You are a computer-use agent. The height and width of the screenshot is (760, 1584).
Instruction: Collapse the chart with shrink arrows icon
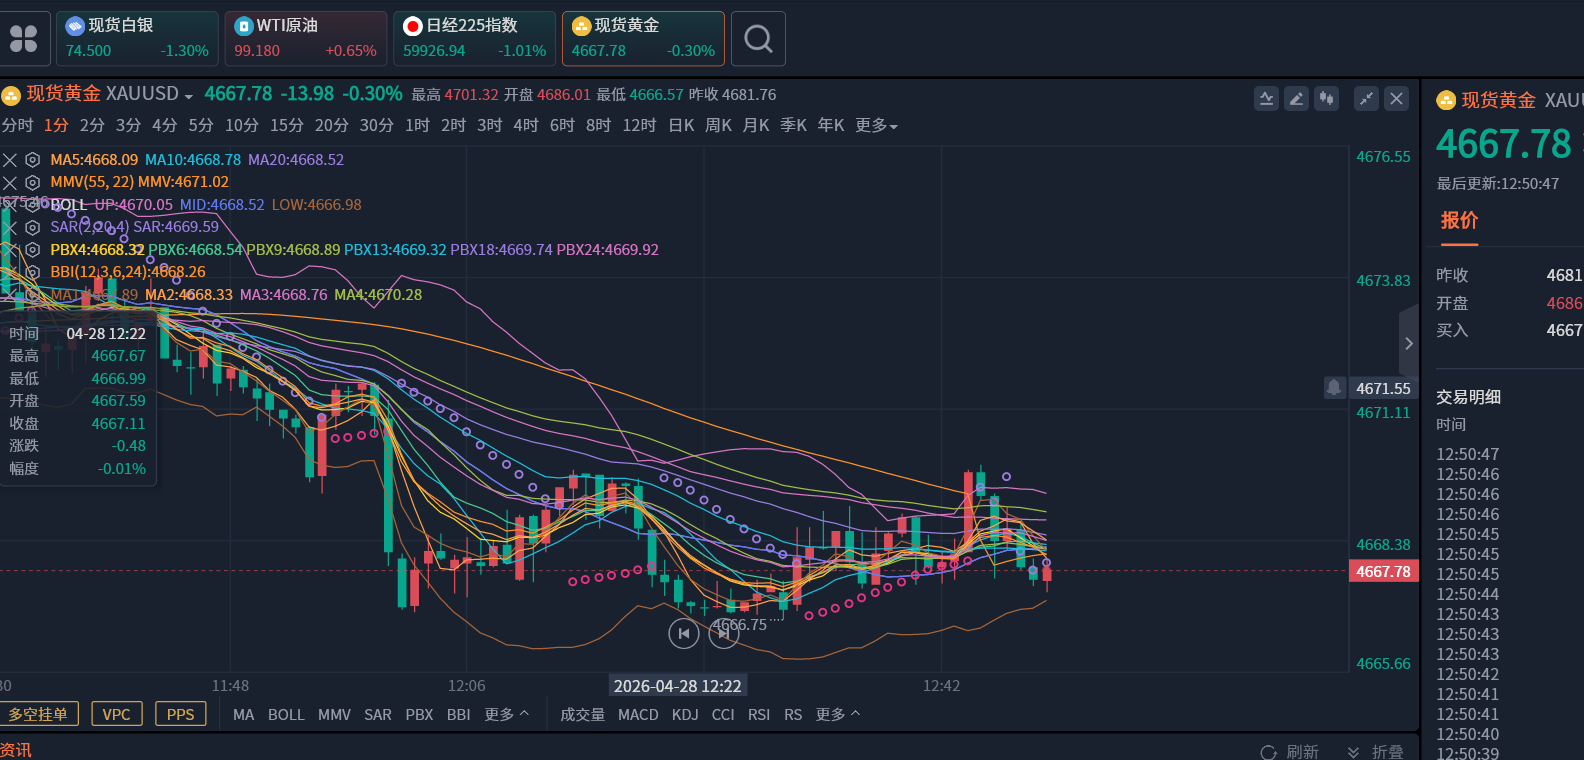pyautogui.click(x=1366, y=98)
